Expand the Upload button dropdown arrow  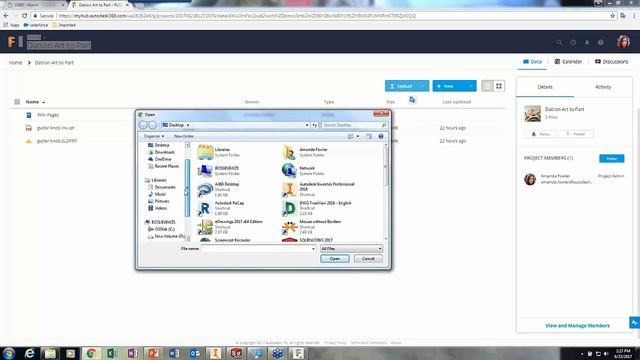(423, 86)
